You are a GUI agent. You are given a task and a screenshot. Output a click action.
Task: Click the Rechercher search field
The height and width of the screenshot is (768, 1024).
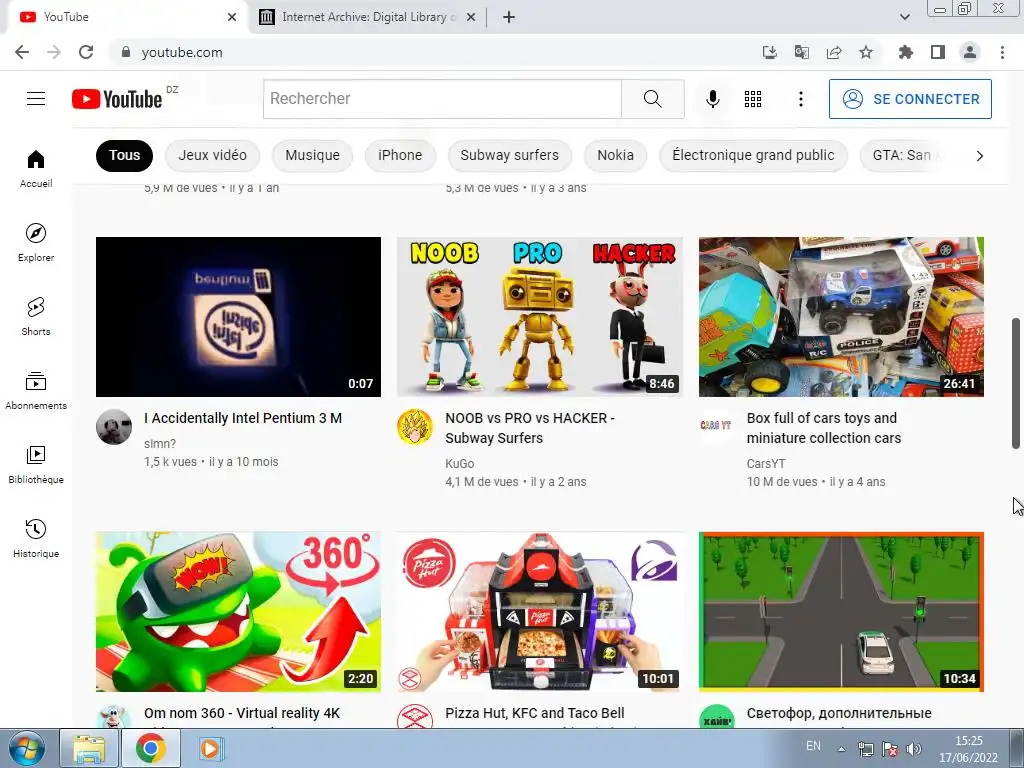[442, 99]
